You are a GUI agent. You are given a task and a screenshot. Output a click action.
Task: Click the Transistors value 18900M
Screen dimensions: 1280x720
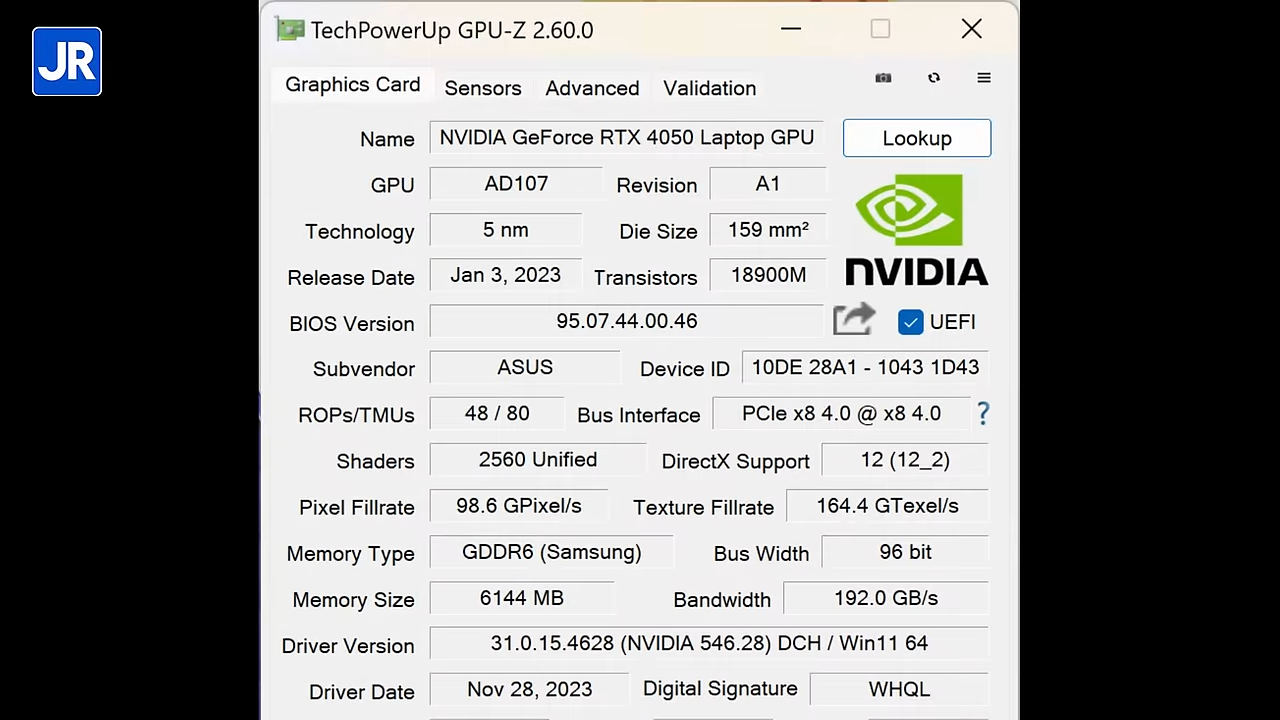(x=768, y=276)
